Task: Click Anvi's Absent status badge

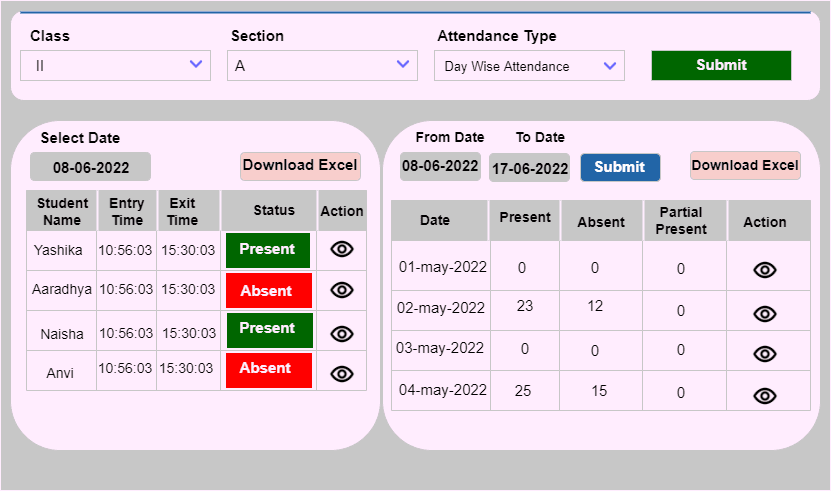Action: (269, 370)
